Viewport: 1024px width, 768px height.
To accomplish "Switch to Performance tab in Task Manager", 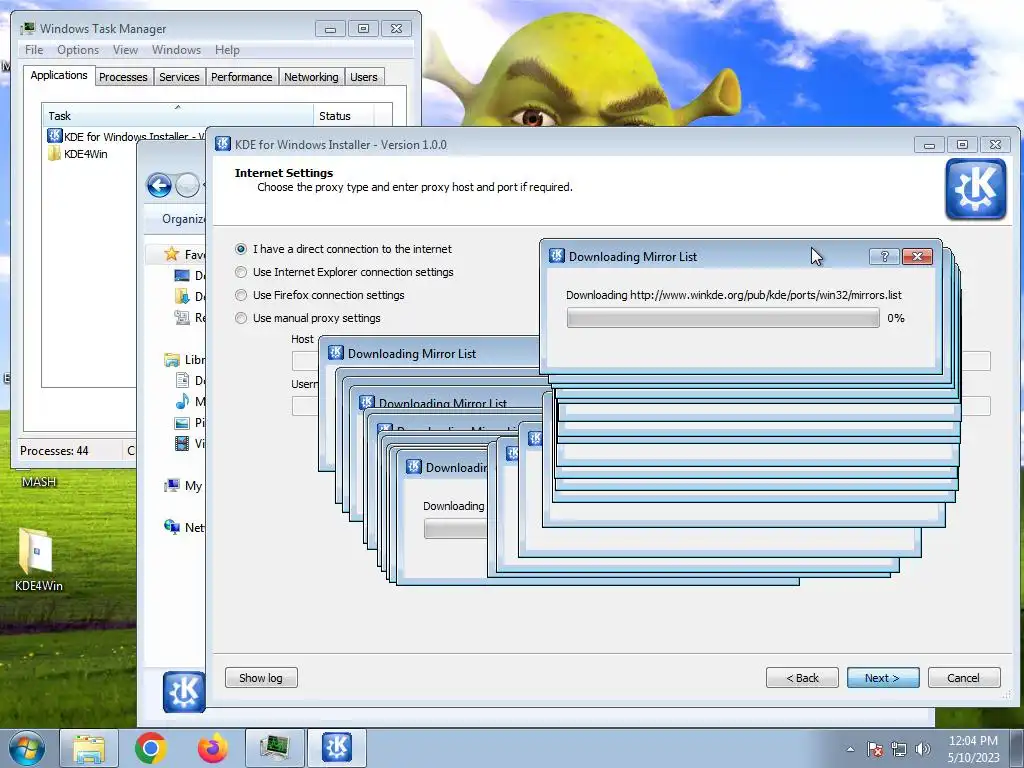I will (x=242, y=77).
